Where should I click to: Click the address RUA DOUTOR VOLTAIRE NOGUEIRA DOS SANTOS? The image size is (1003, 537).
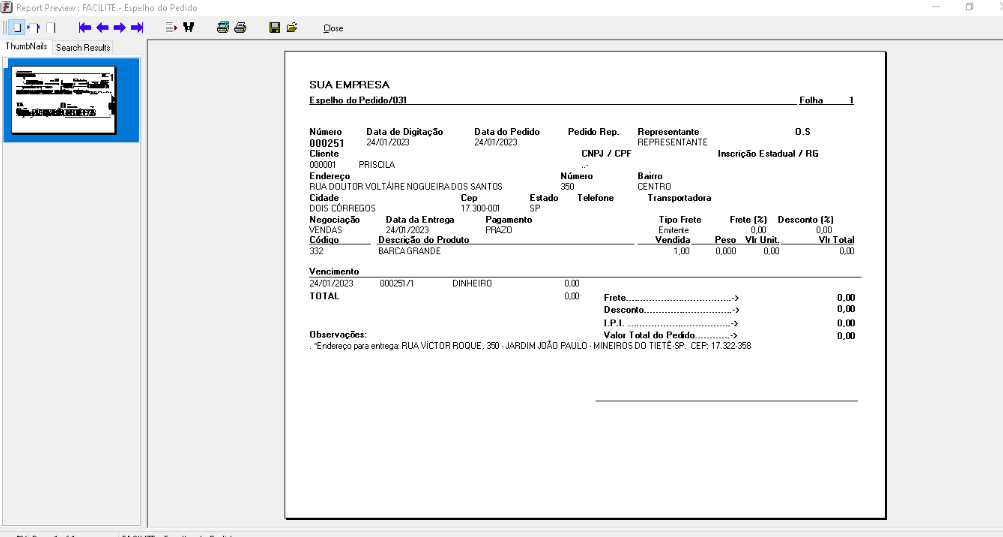click(406, 187)
